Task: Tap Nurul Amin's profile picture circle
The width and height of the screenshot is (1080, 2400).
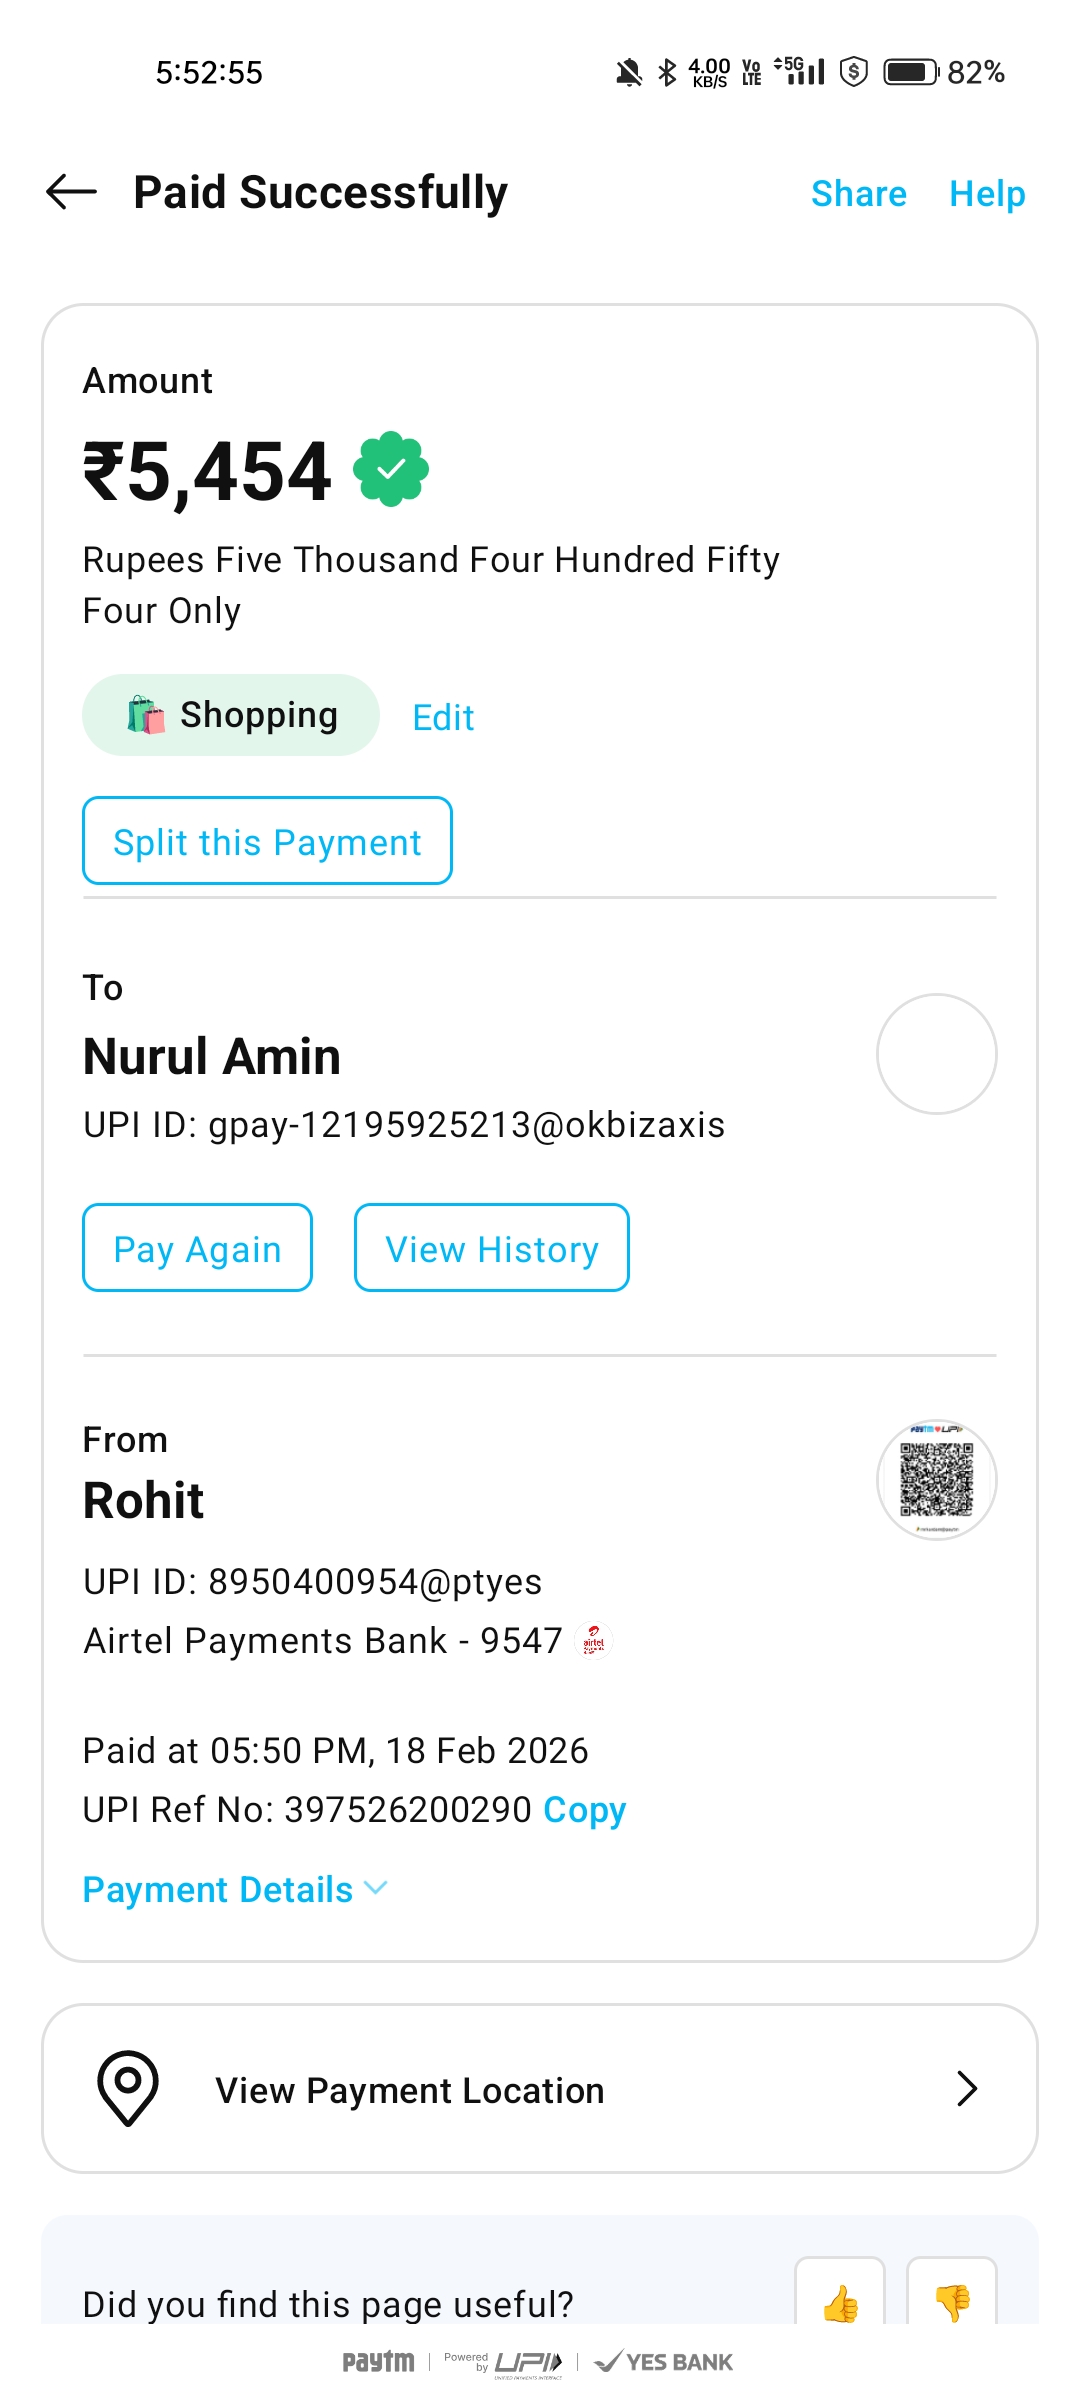Action: pos(936,1054)
